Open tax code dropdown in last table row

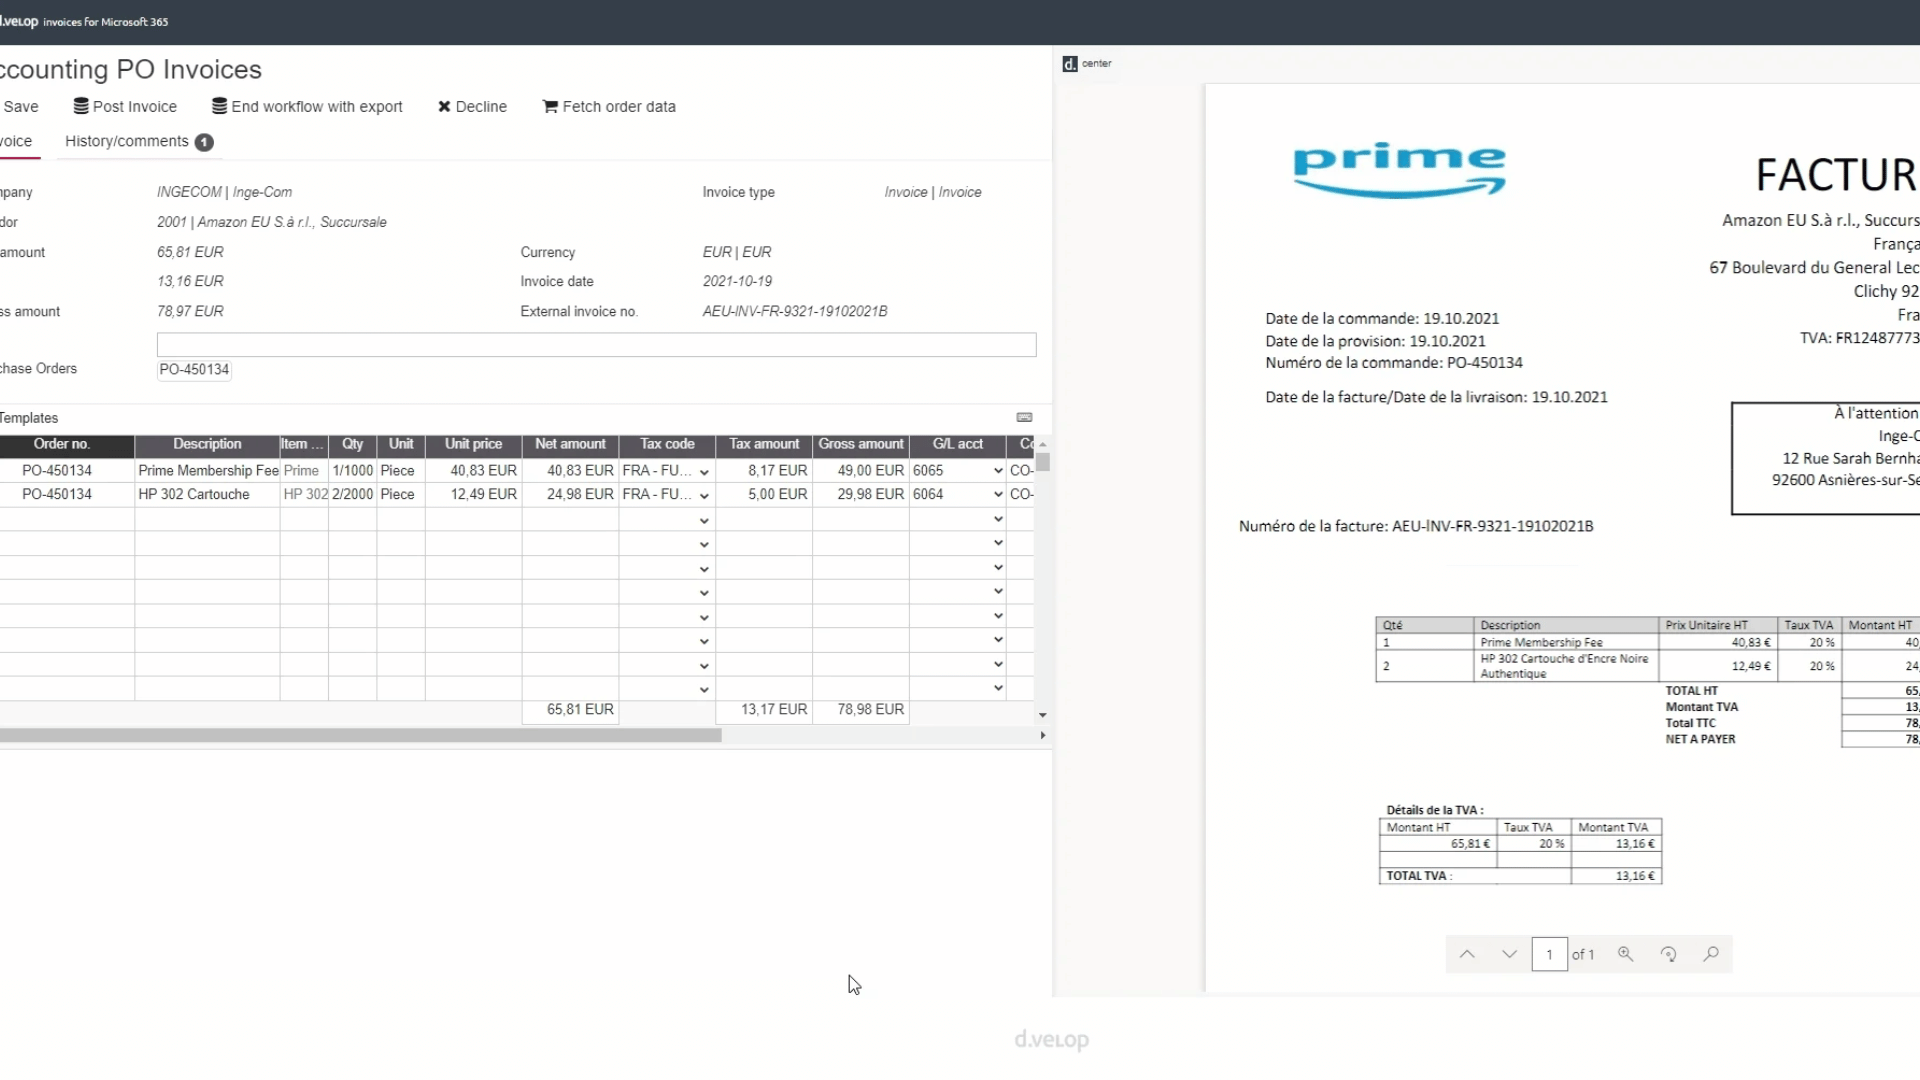(704, 689)
